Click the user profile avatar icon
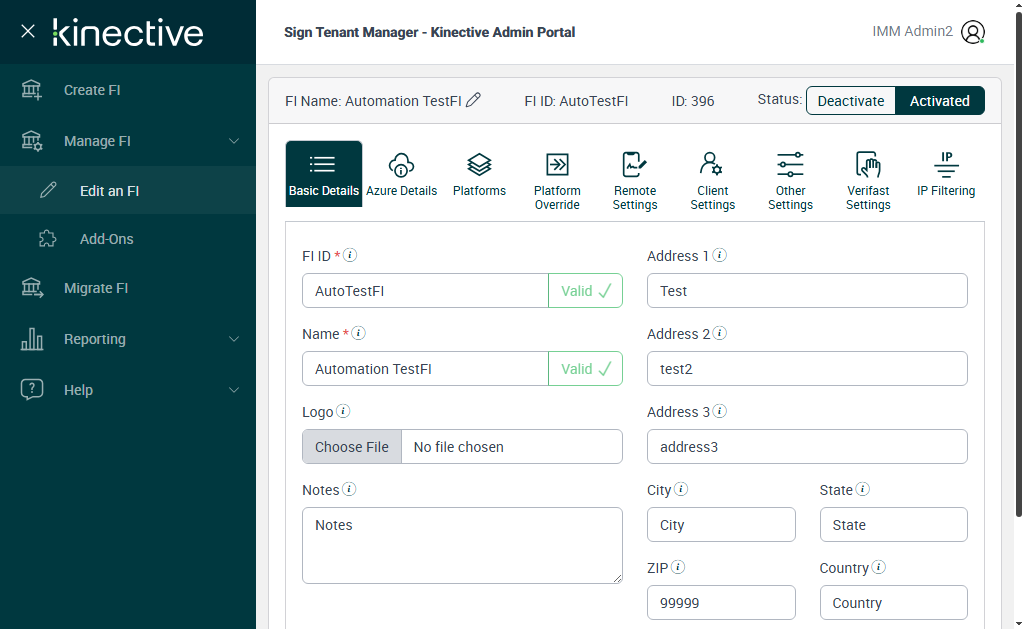Screen dimensions: 1024x629 [x=973, y=32]
